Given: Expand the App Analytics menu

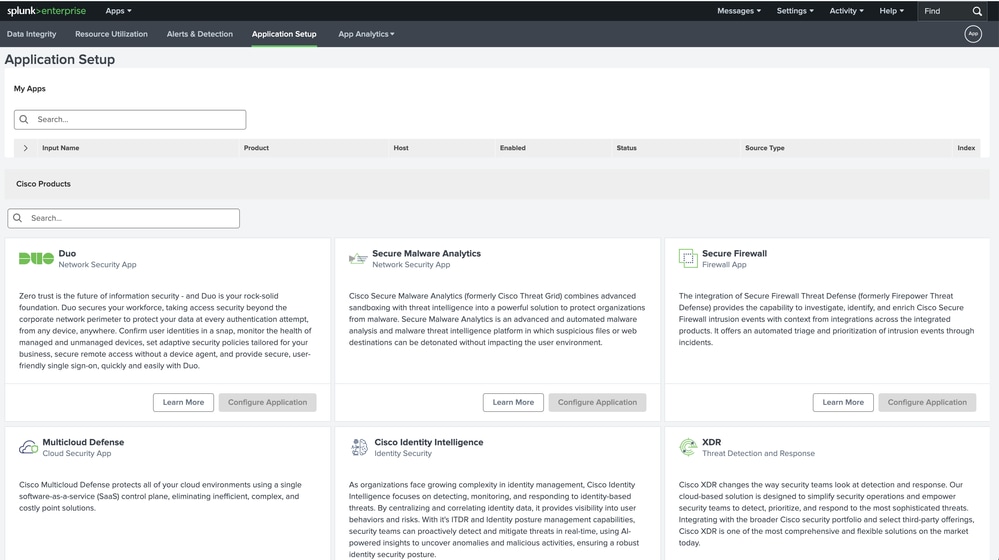Looking at the screenshot, I should [366, 34].
